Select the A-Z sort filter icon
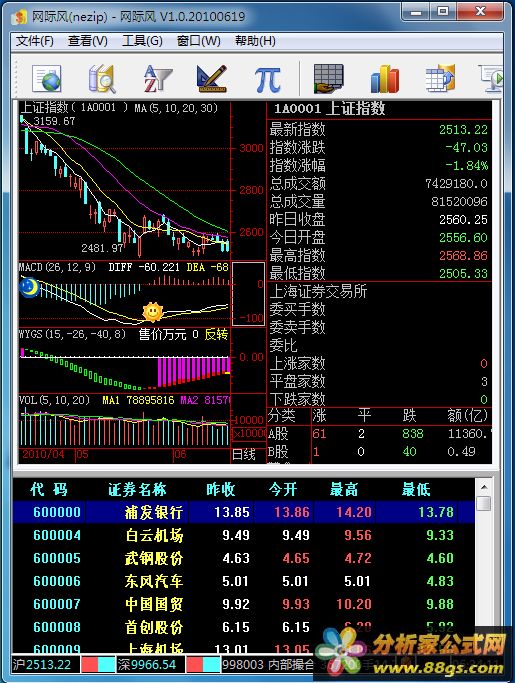 pyautogui.click(x=157, y=79)
